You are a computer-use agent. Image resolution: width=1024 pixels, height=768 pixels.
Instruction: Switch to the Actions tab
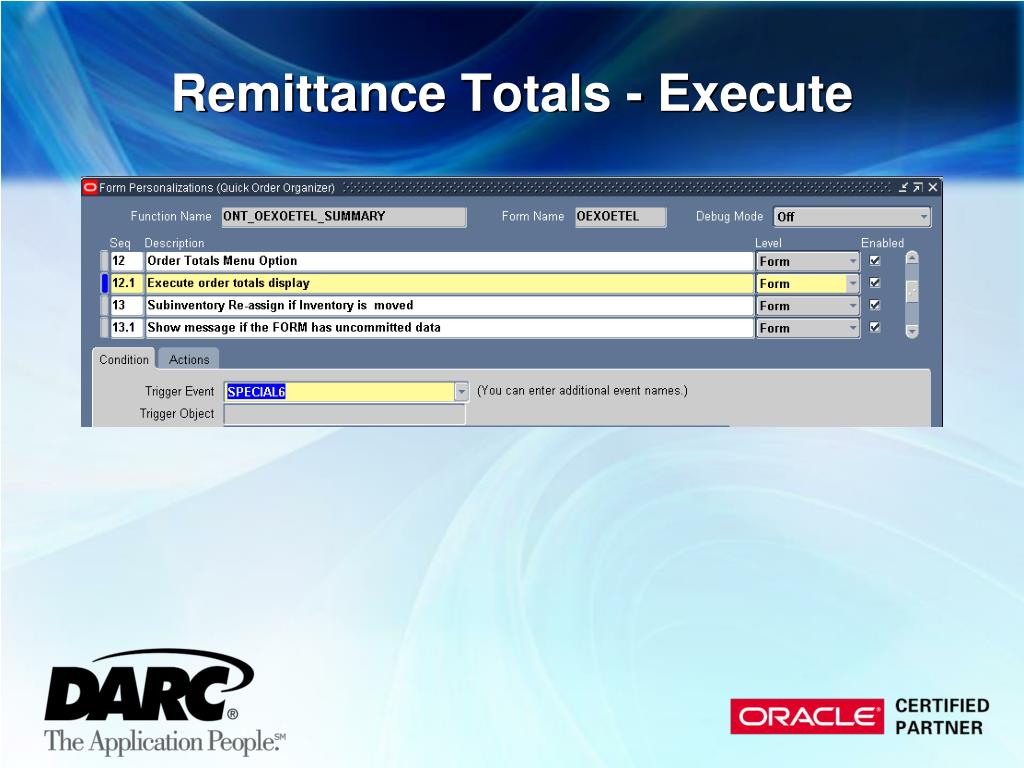(189, 359)
